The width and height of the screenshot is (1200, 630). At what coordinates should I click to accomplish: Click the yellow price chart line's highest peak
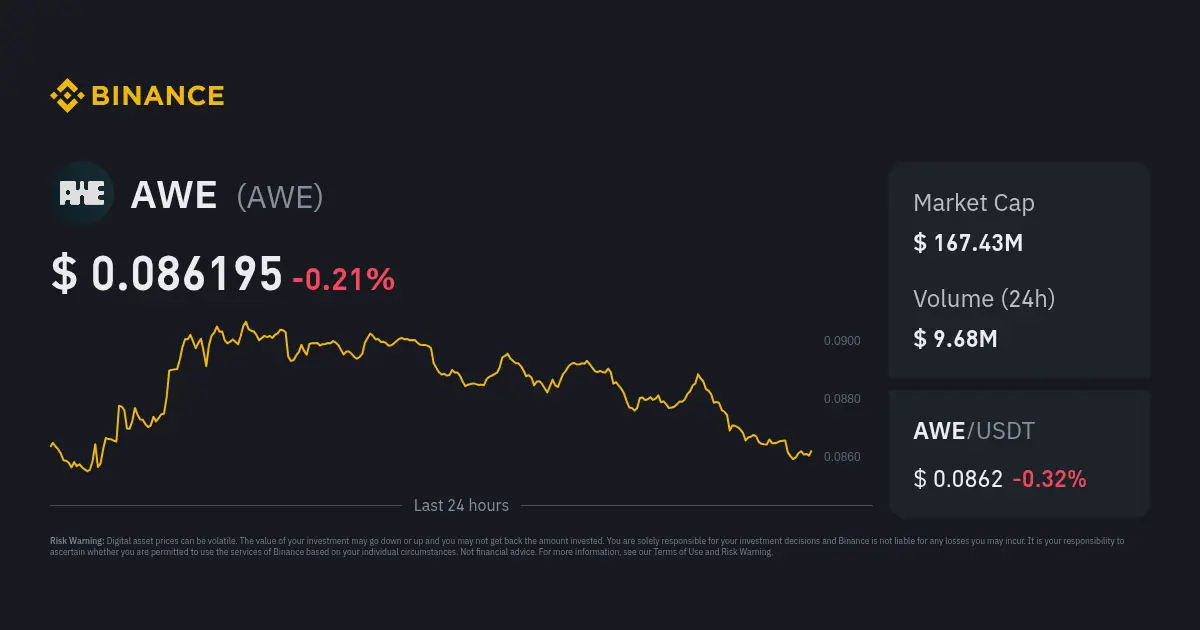[x=245, y=323]
